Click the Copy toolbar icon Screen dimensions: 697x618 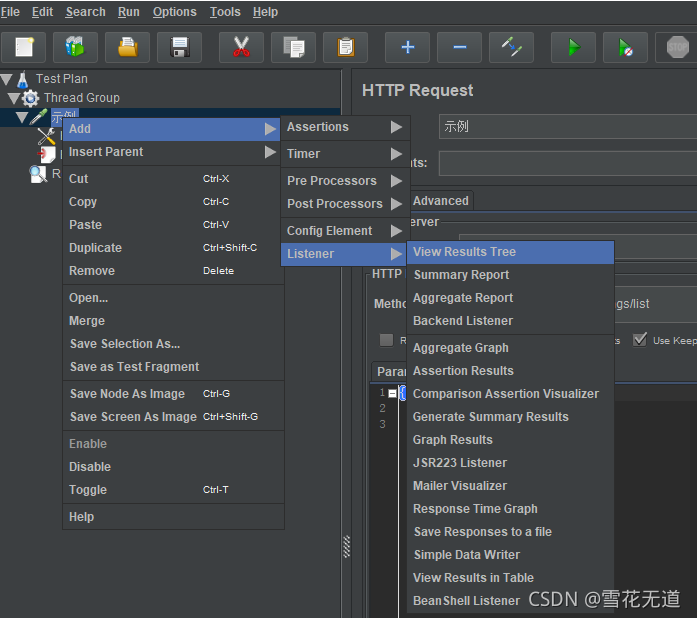point(293,47)
